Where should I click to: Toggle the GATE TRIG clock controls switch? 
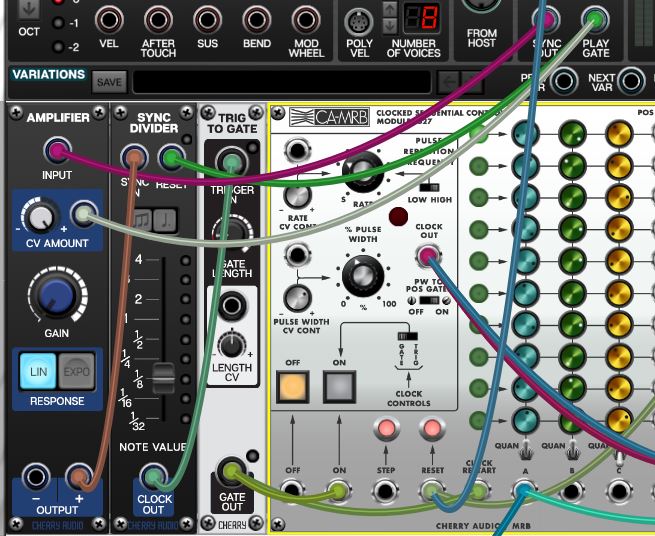408,336
